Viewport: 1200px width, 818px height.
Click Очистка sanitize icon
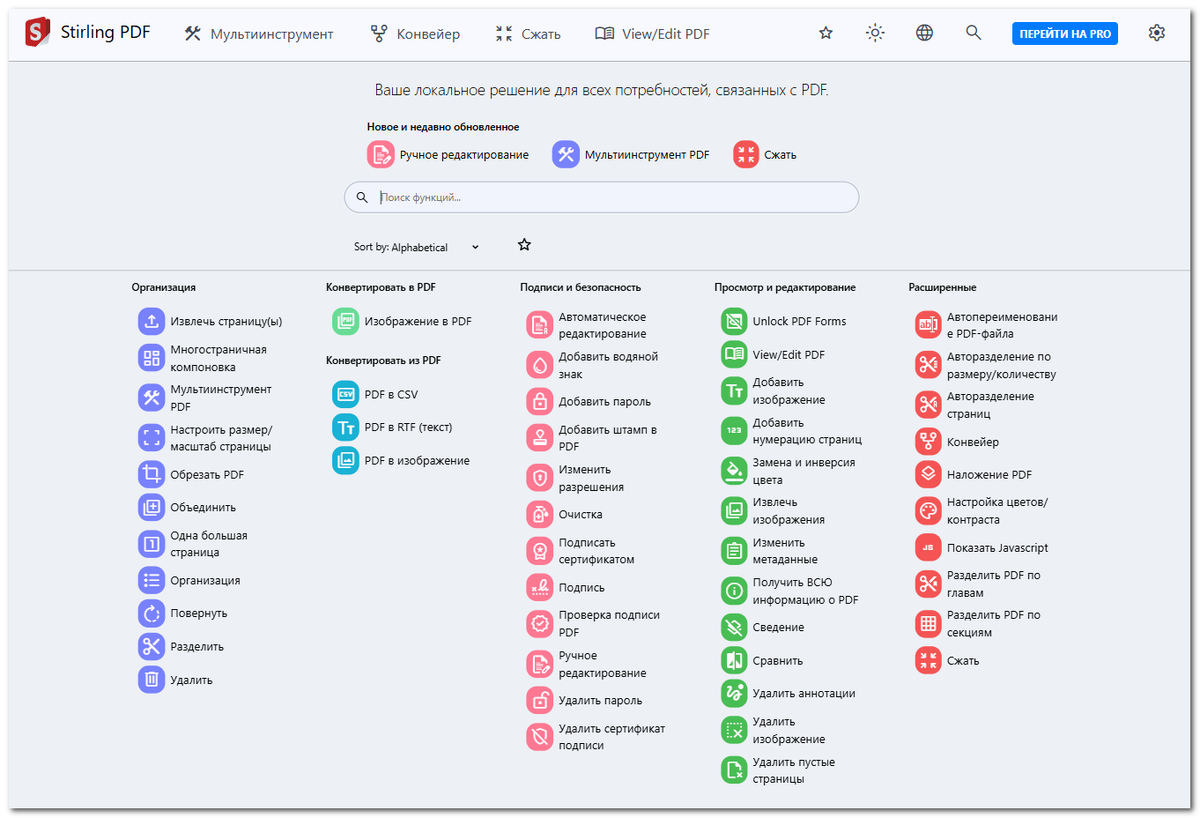[540, 514]
